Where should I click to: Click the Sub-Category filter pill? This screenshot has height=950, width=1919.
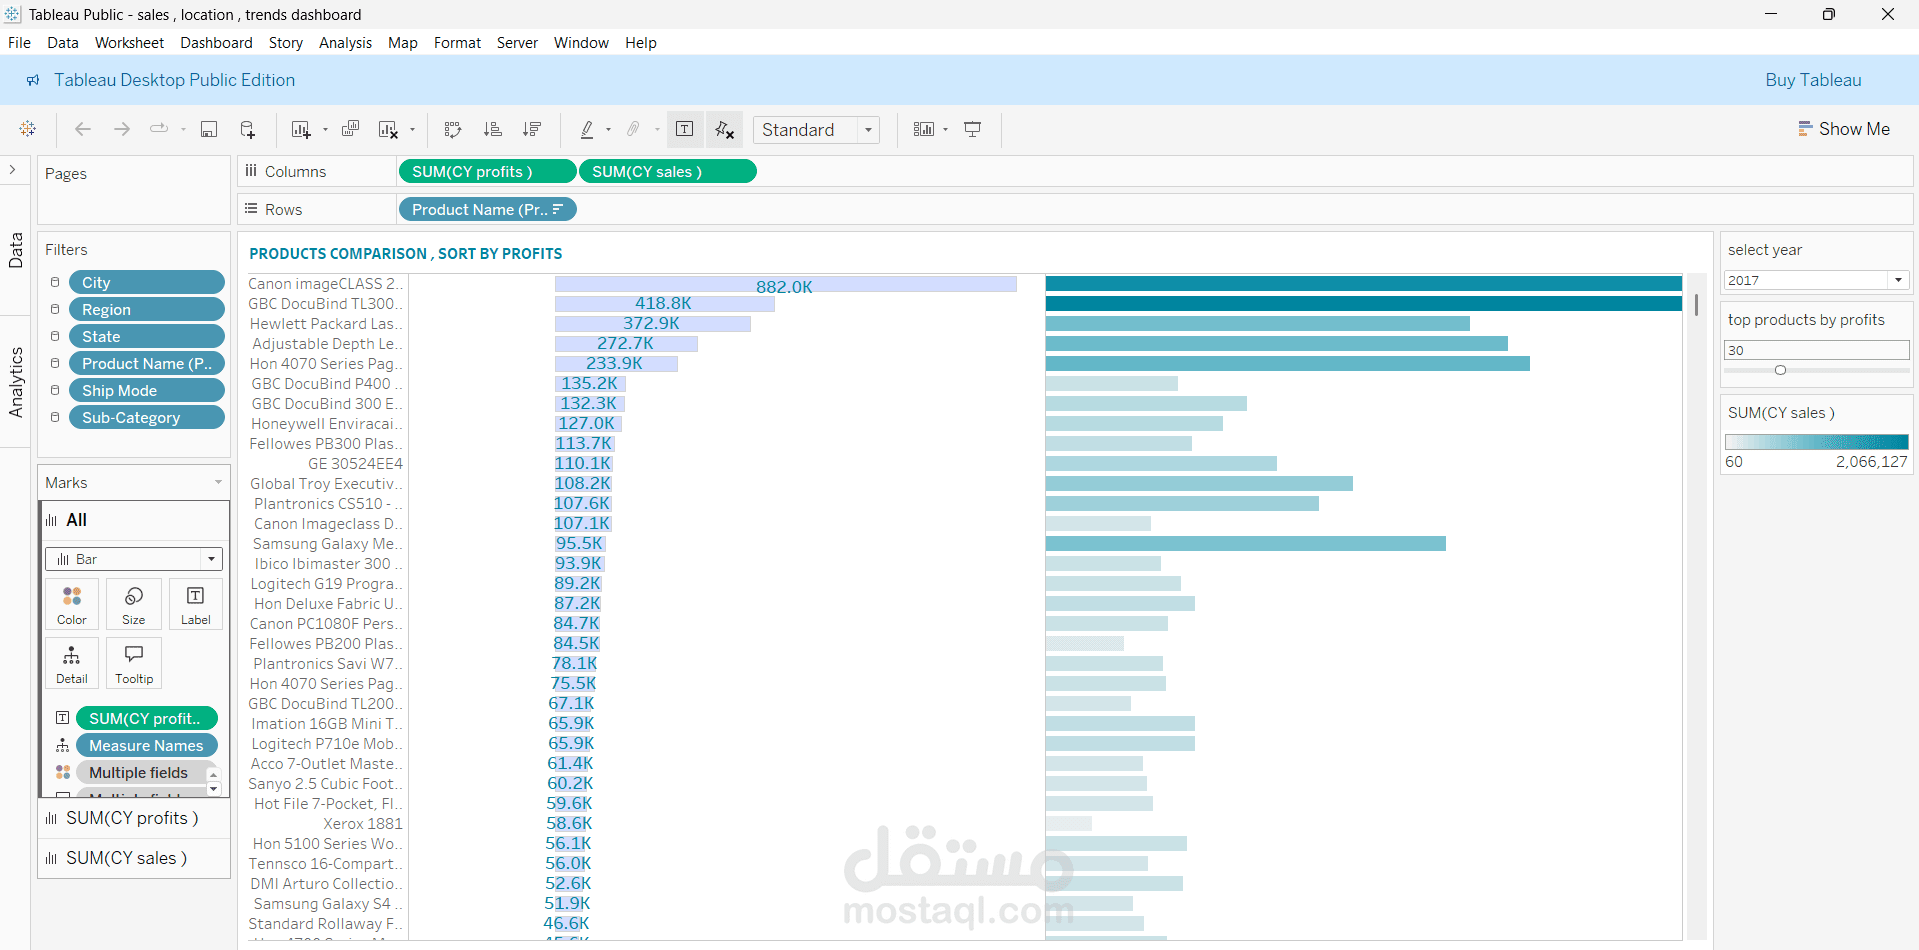coord(146,418)
